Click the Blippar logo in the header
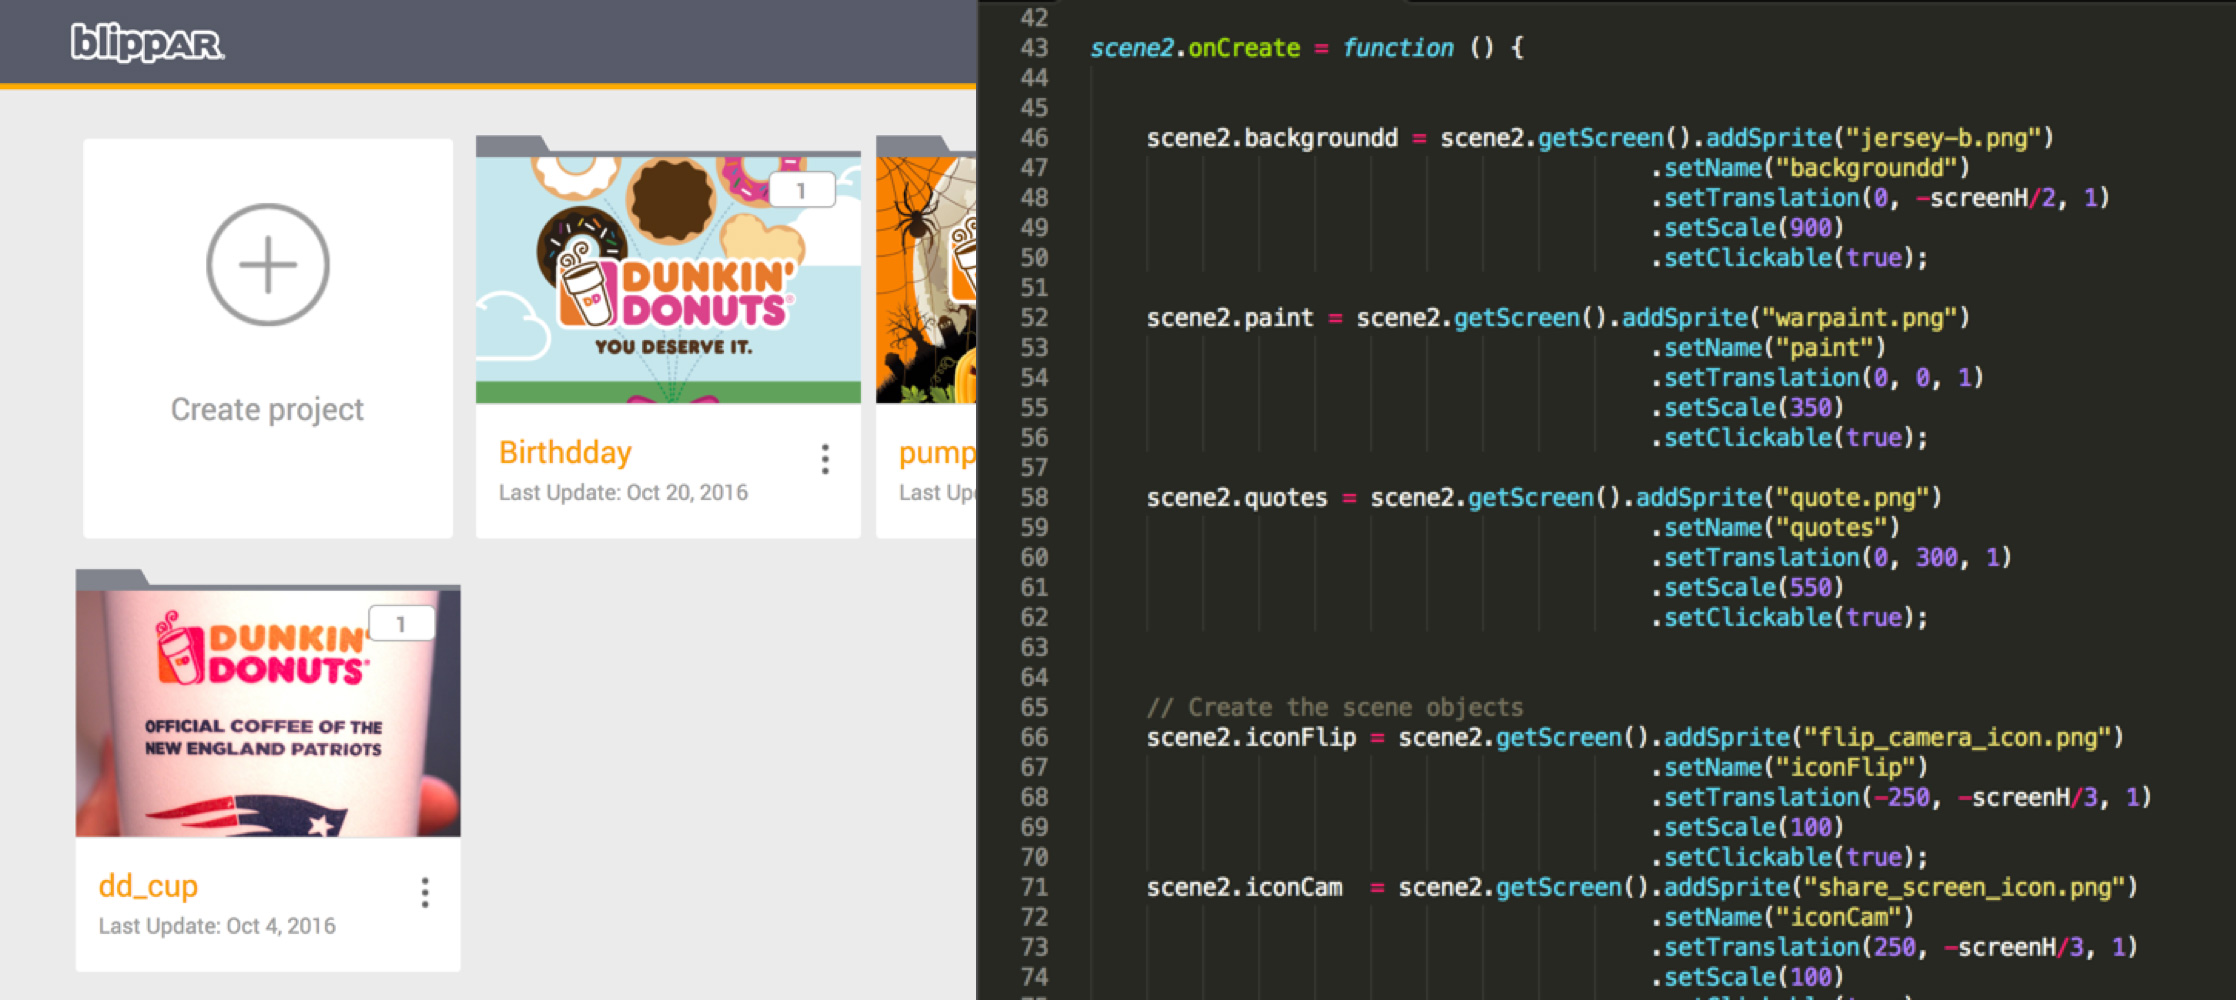The height and width of the screenshot is (1000, 2236). [147, 43]
